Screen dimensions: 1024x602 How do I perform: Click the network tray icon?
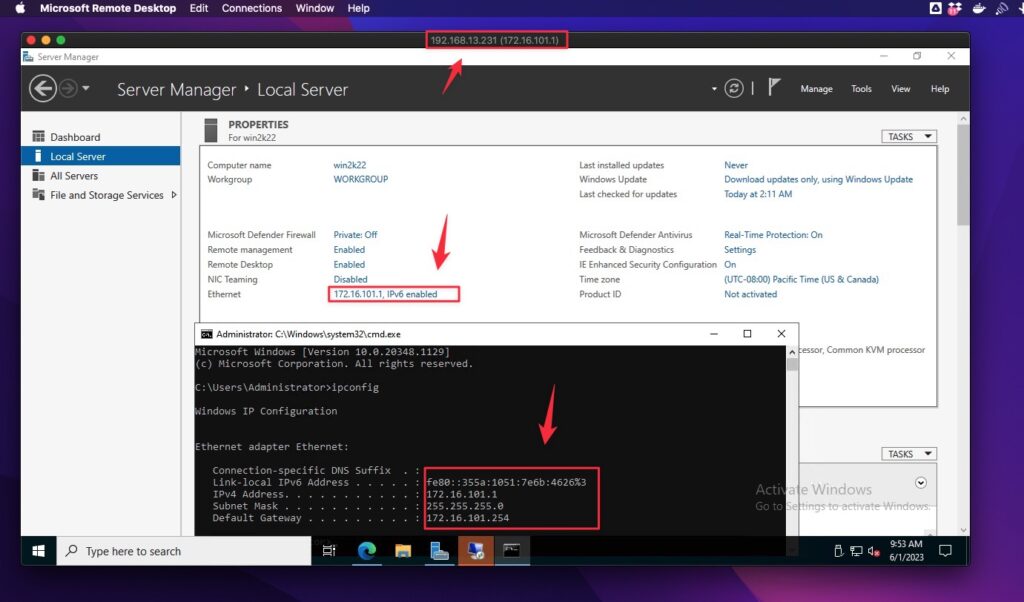coord(856,552)
